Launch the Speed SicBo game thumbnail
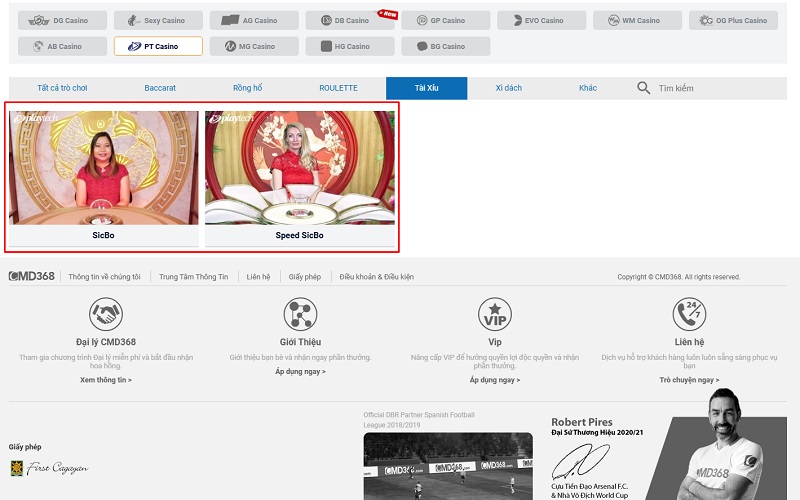 pos(299,168)
